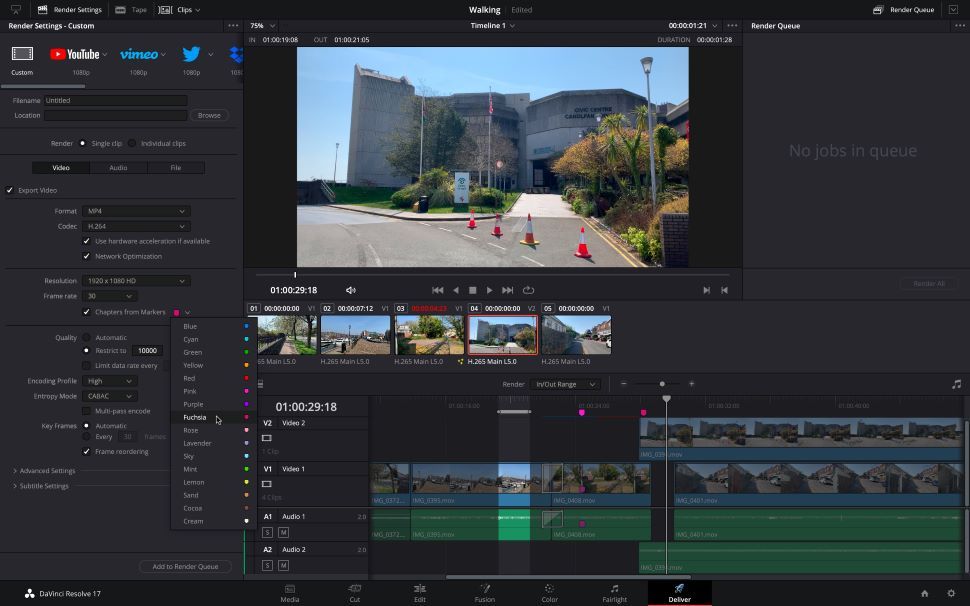Enable Multi-pass encode
The width and height of the screenshot is (970, 606).
(88, 410)
